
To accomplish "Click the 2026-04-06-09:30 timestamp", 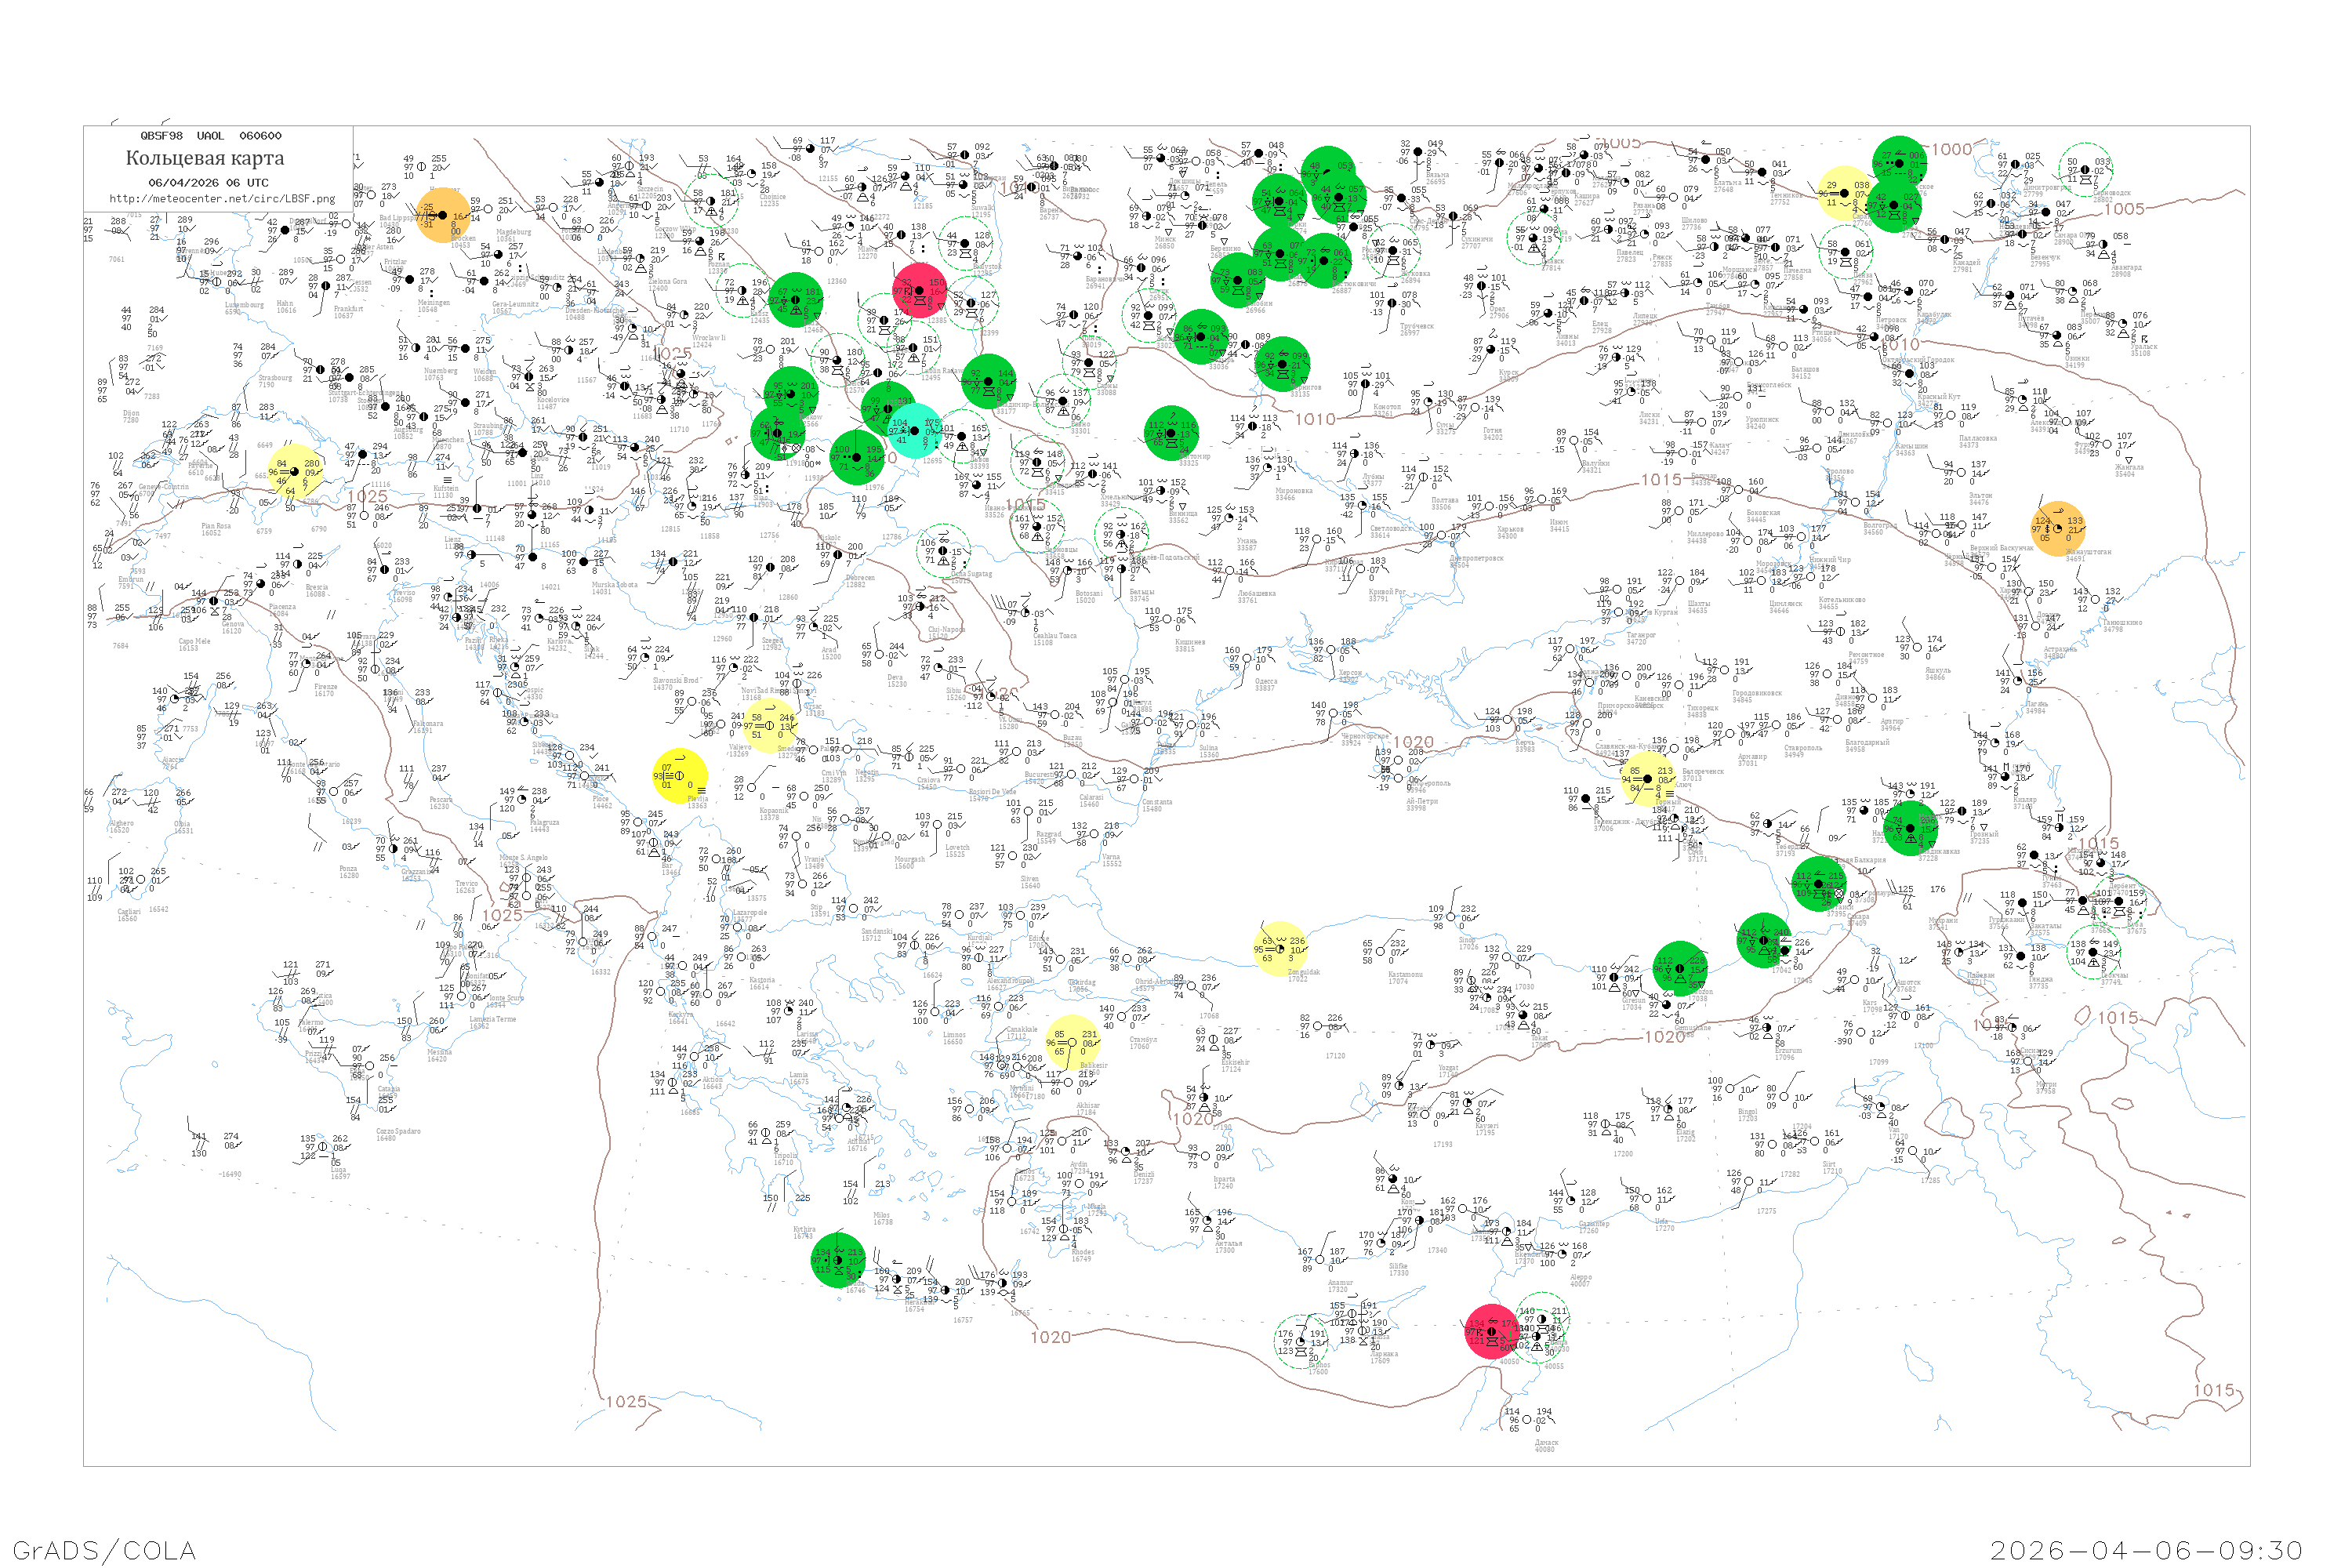I will (x=2146, y=1550).
